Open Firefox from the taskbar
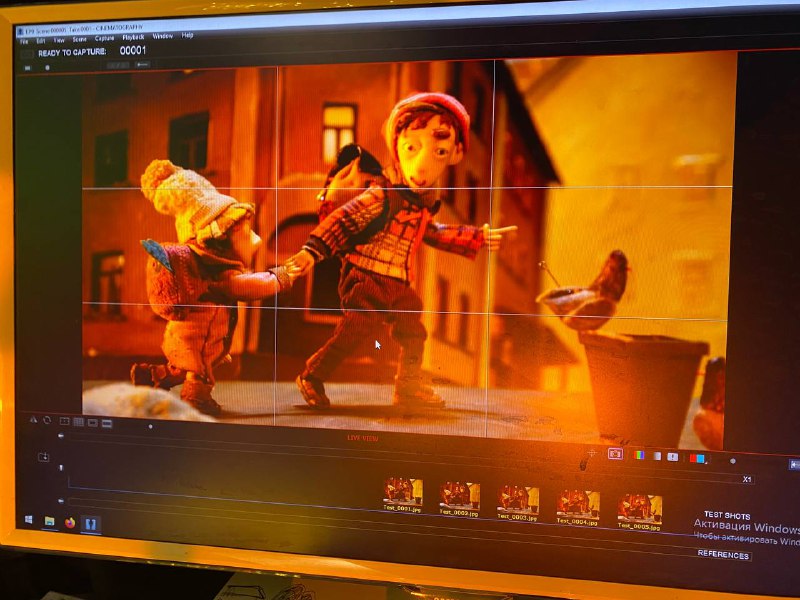This screenshot has height=600, width=800. coord(70,522)
